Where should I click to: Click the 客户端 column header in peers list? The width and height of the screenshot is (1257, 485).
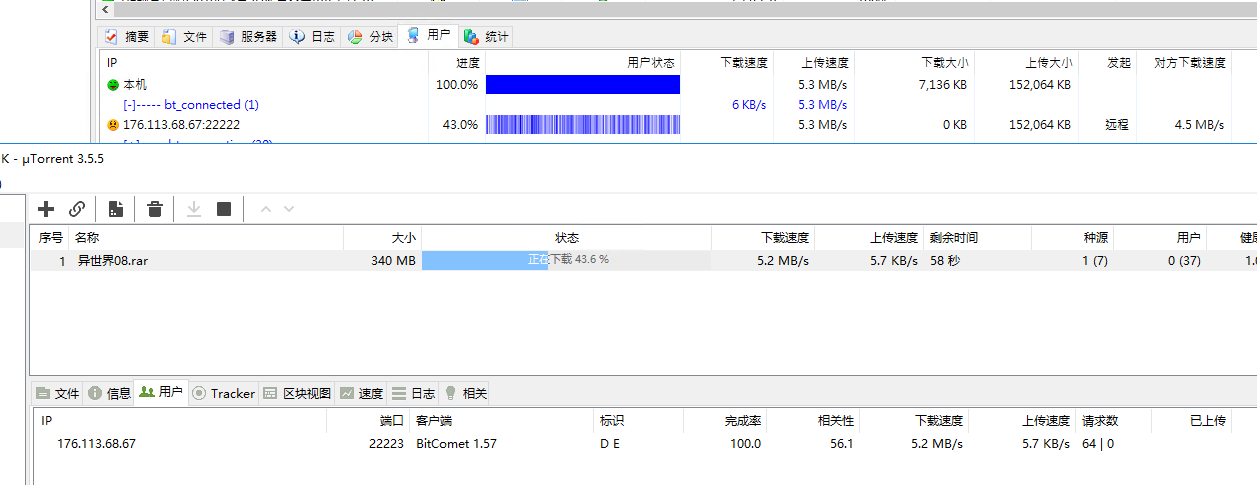(501, 421)
